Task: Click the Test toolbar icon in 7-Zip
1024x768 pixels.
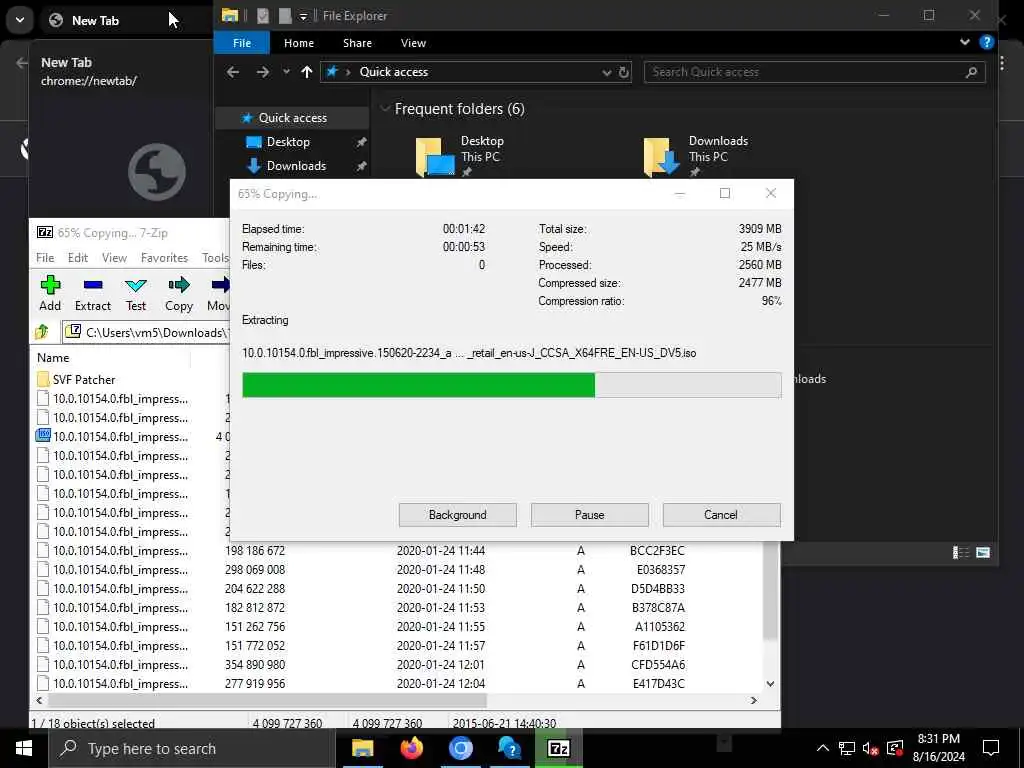Action: 136,293
